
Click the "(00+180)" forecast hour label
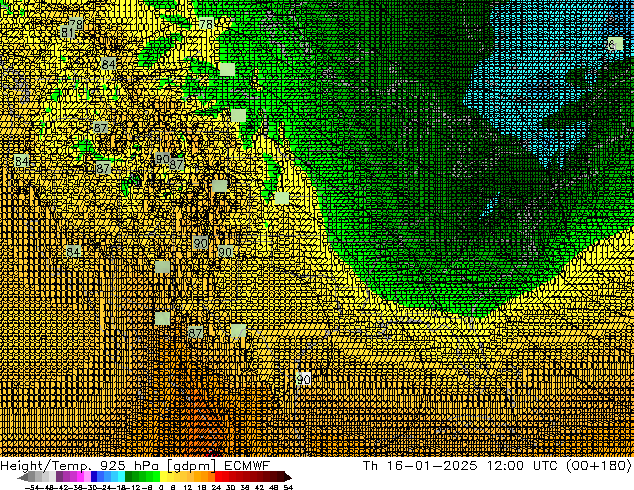[599, 465]
